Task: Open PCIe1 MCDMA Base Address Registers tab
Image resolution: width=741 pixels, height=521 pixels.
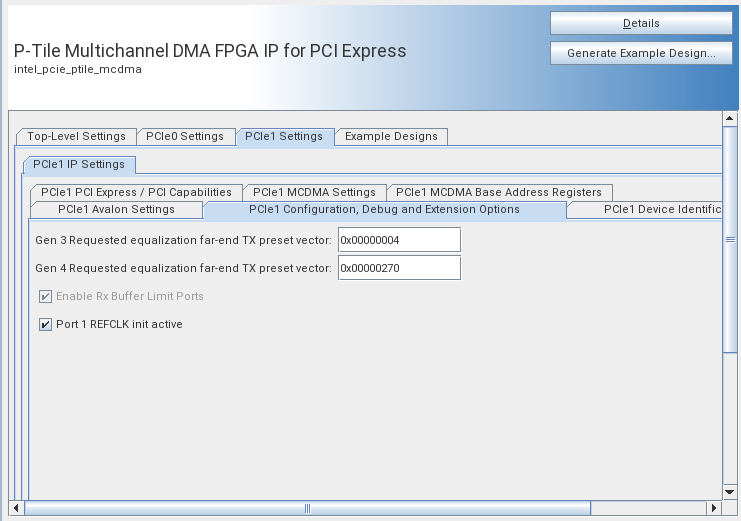Action: click(499, 192)
